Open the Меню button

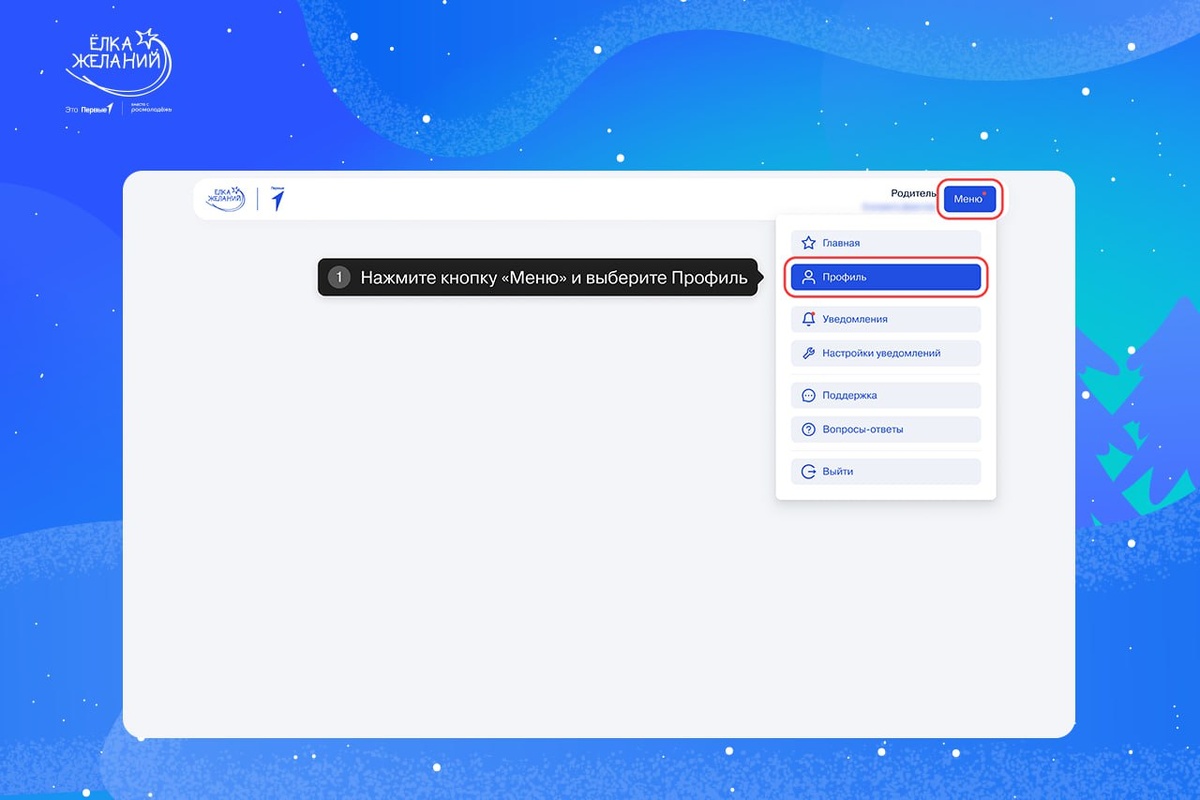[x=968, y=199]
